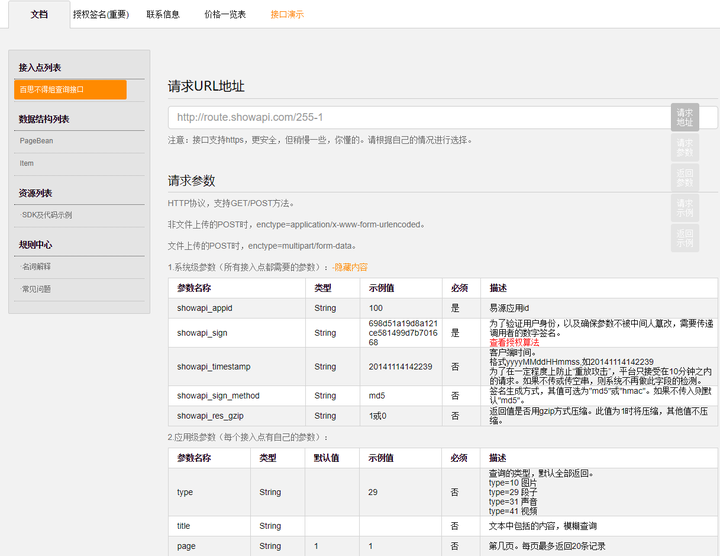
Task: Click showapi_timestamp parameter name cell
Action: tap(237, 366)
